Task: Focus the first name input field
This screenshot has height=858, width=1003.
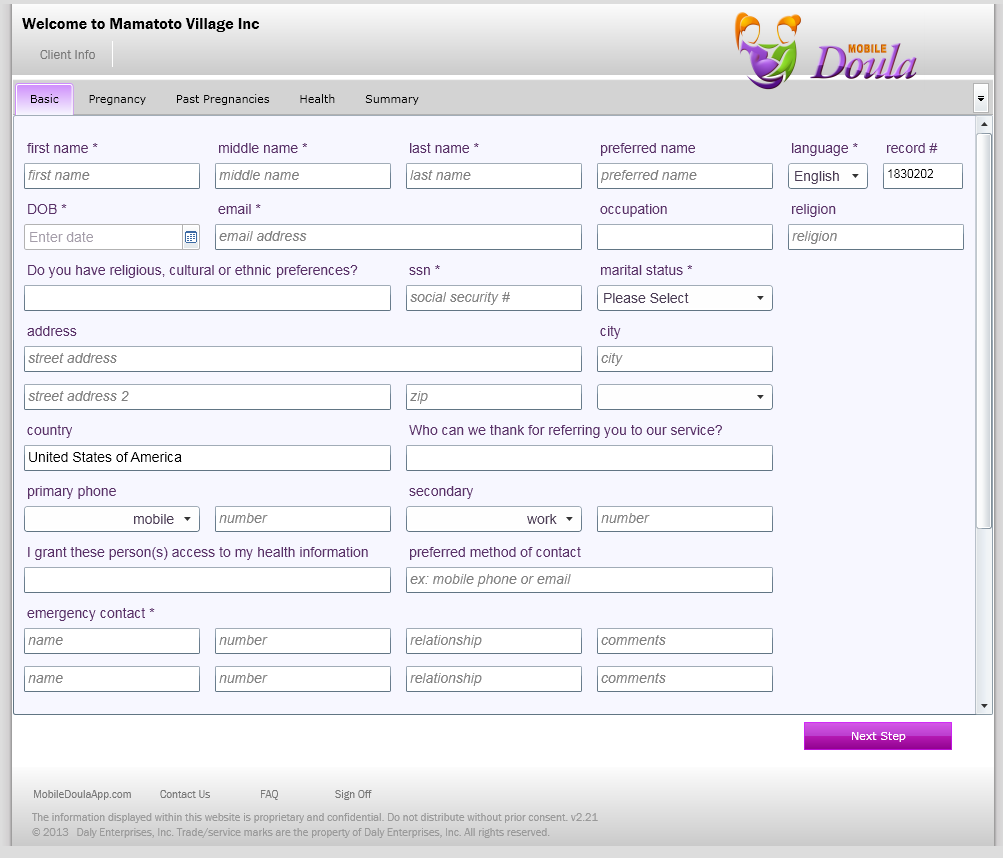Action: [112, 176]
